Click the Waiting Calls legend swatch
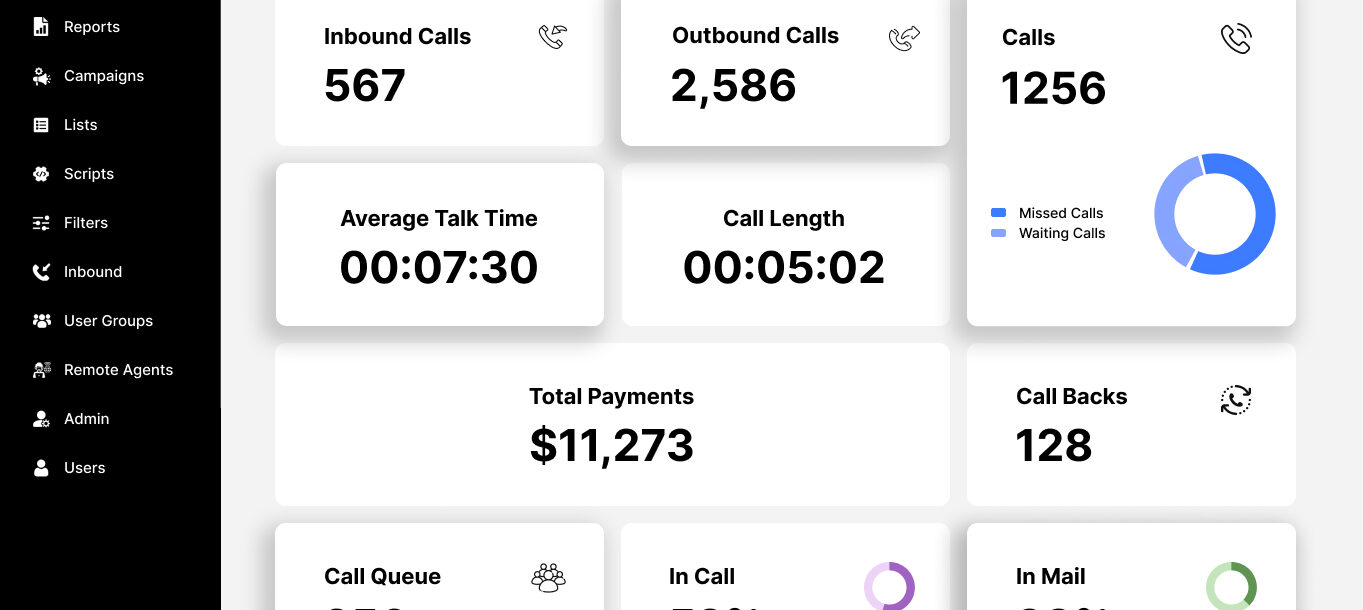 point(998,233)
